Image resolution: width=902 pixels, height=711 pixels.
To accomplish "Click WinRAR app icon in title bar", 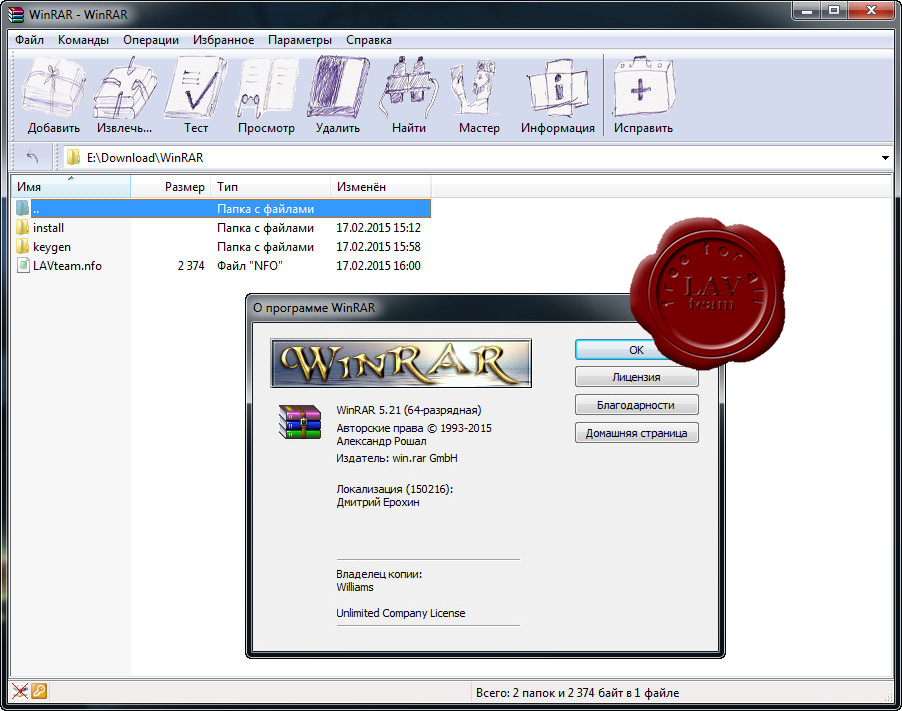I will (x=16, y=14).
